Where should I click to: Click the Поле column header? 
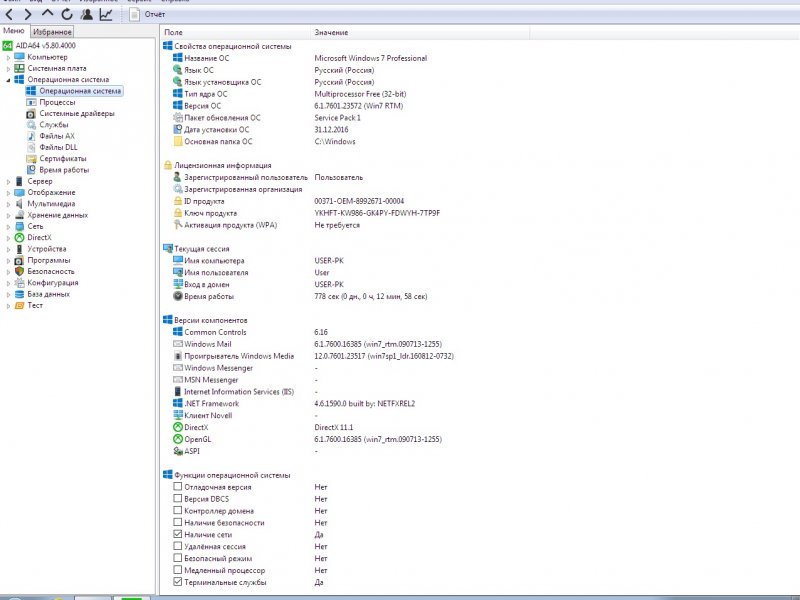click(x=235, y=32)
